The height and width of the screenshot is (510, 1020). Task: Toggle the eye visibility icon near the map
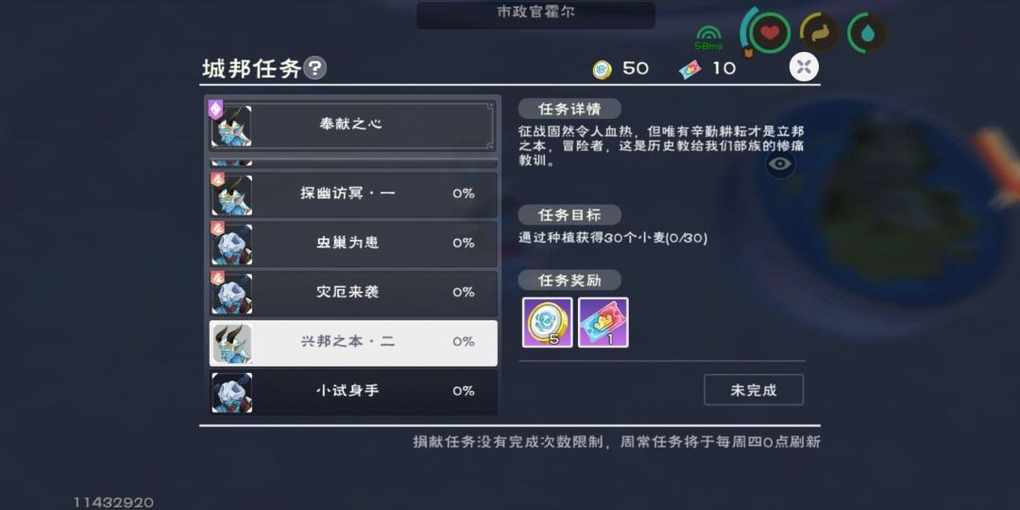(x=780, y=163)
